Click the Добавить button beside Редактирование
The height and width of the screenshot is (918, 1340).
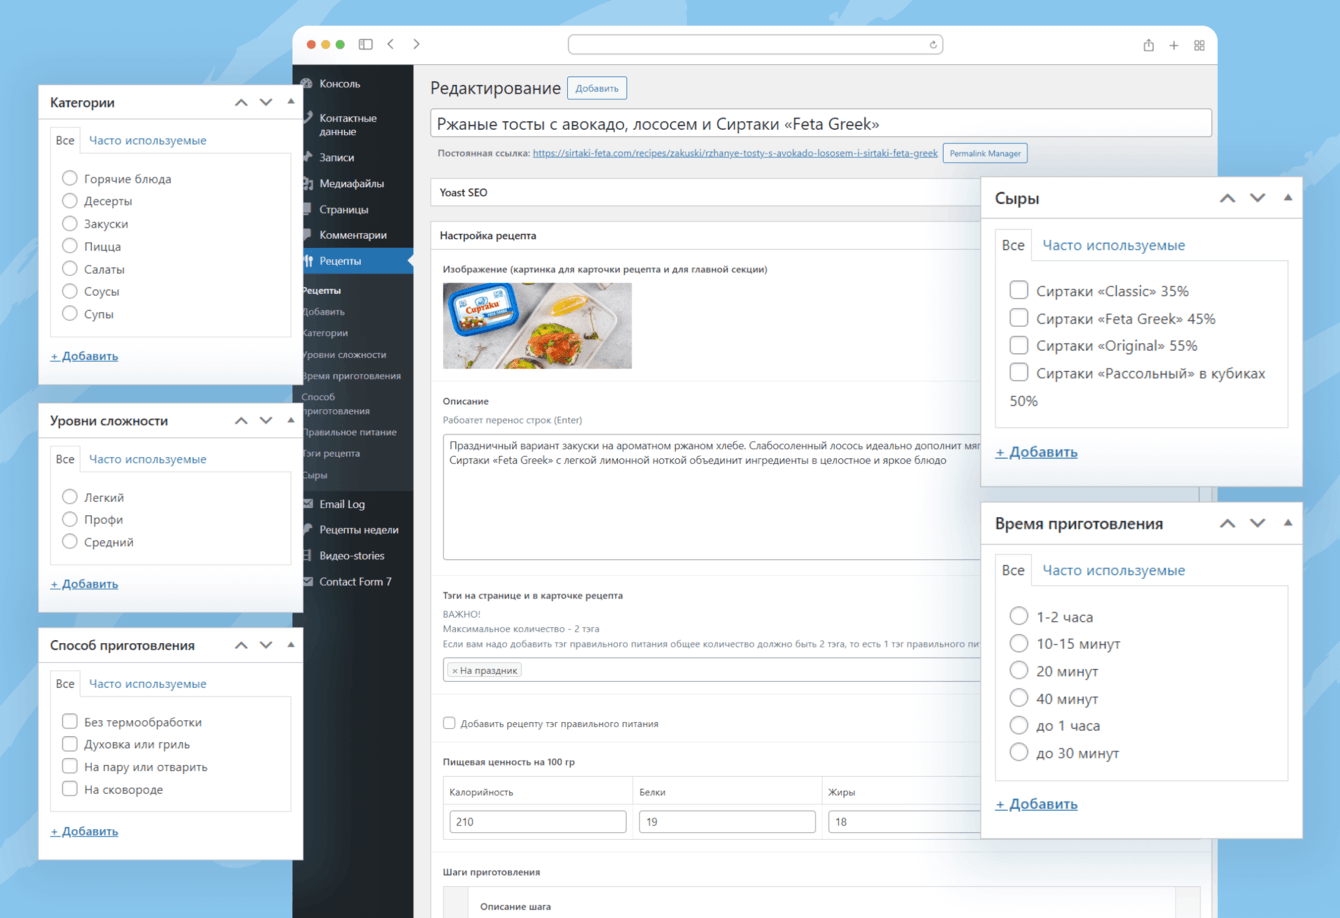(597, 88)
